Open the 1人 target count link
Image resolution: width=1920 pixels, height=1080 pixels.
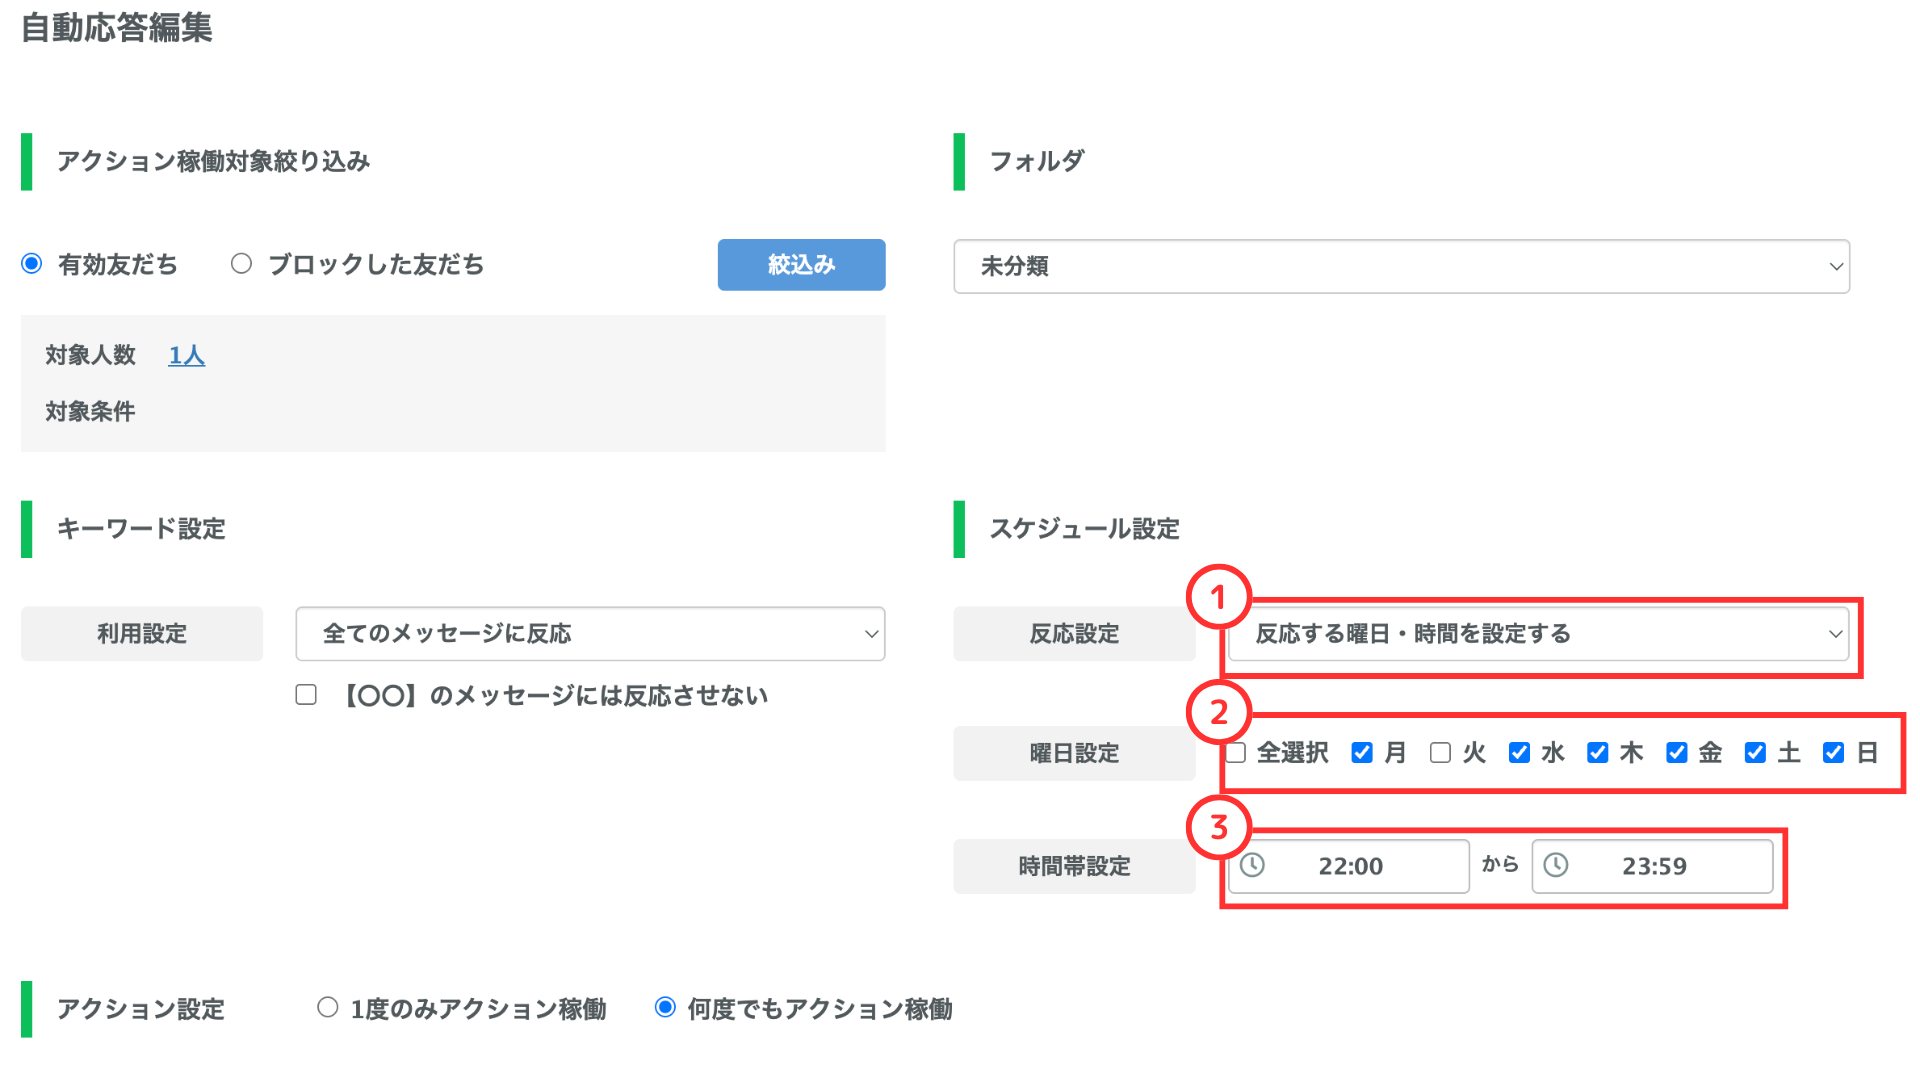(186, 355)
